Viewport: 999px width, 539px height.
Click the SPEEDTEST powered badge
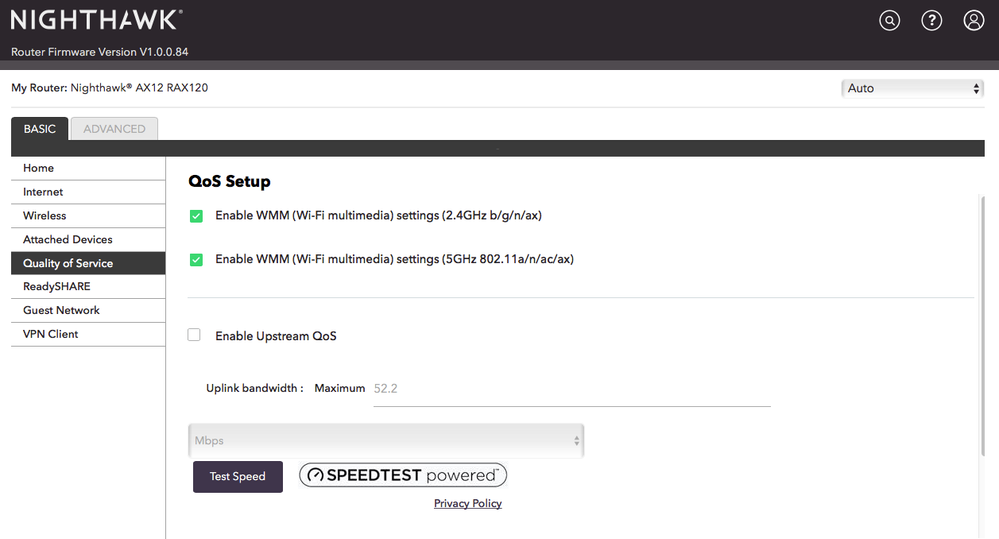(403, 476)
